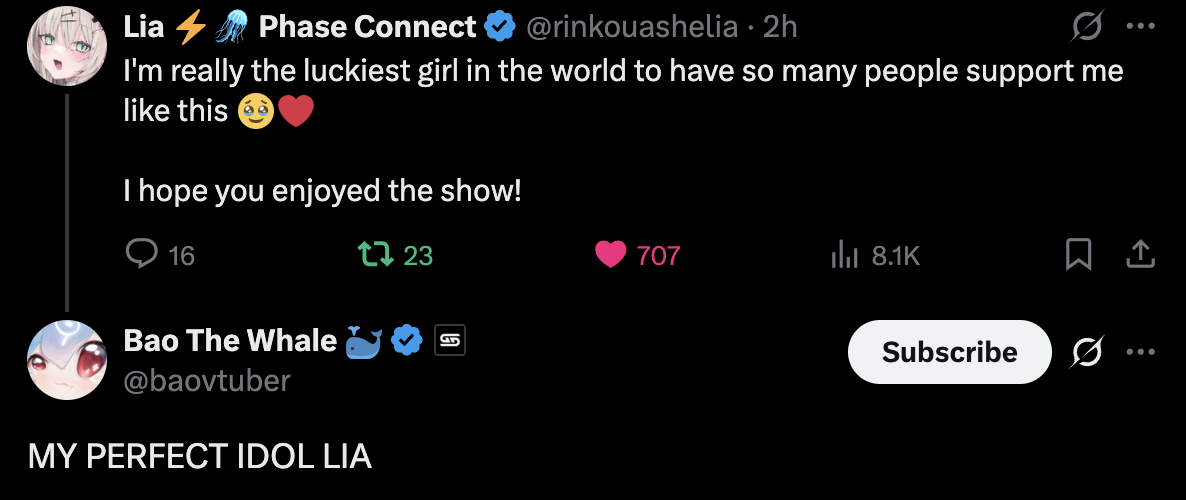This screenshot has height=500, width=1186.
Task: Open Lia's profile avatar
Action: point(66,49)
